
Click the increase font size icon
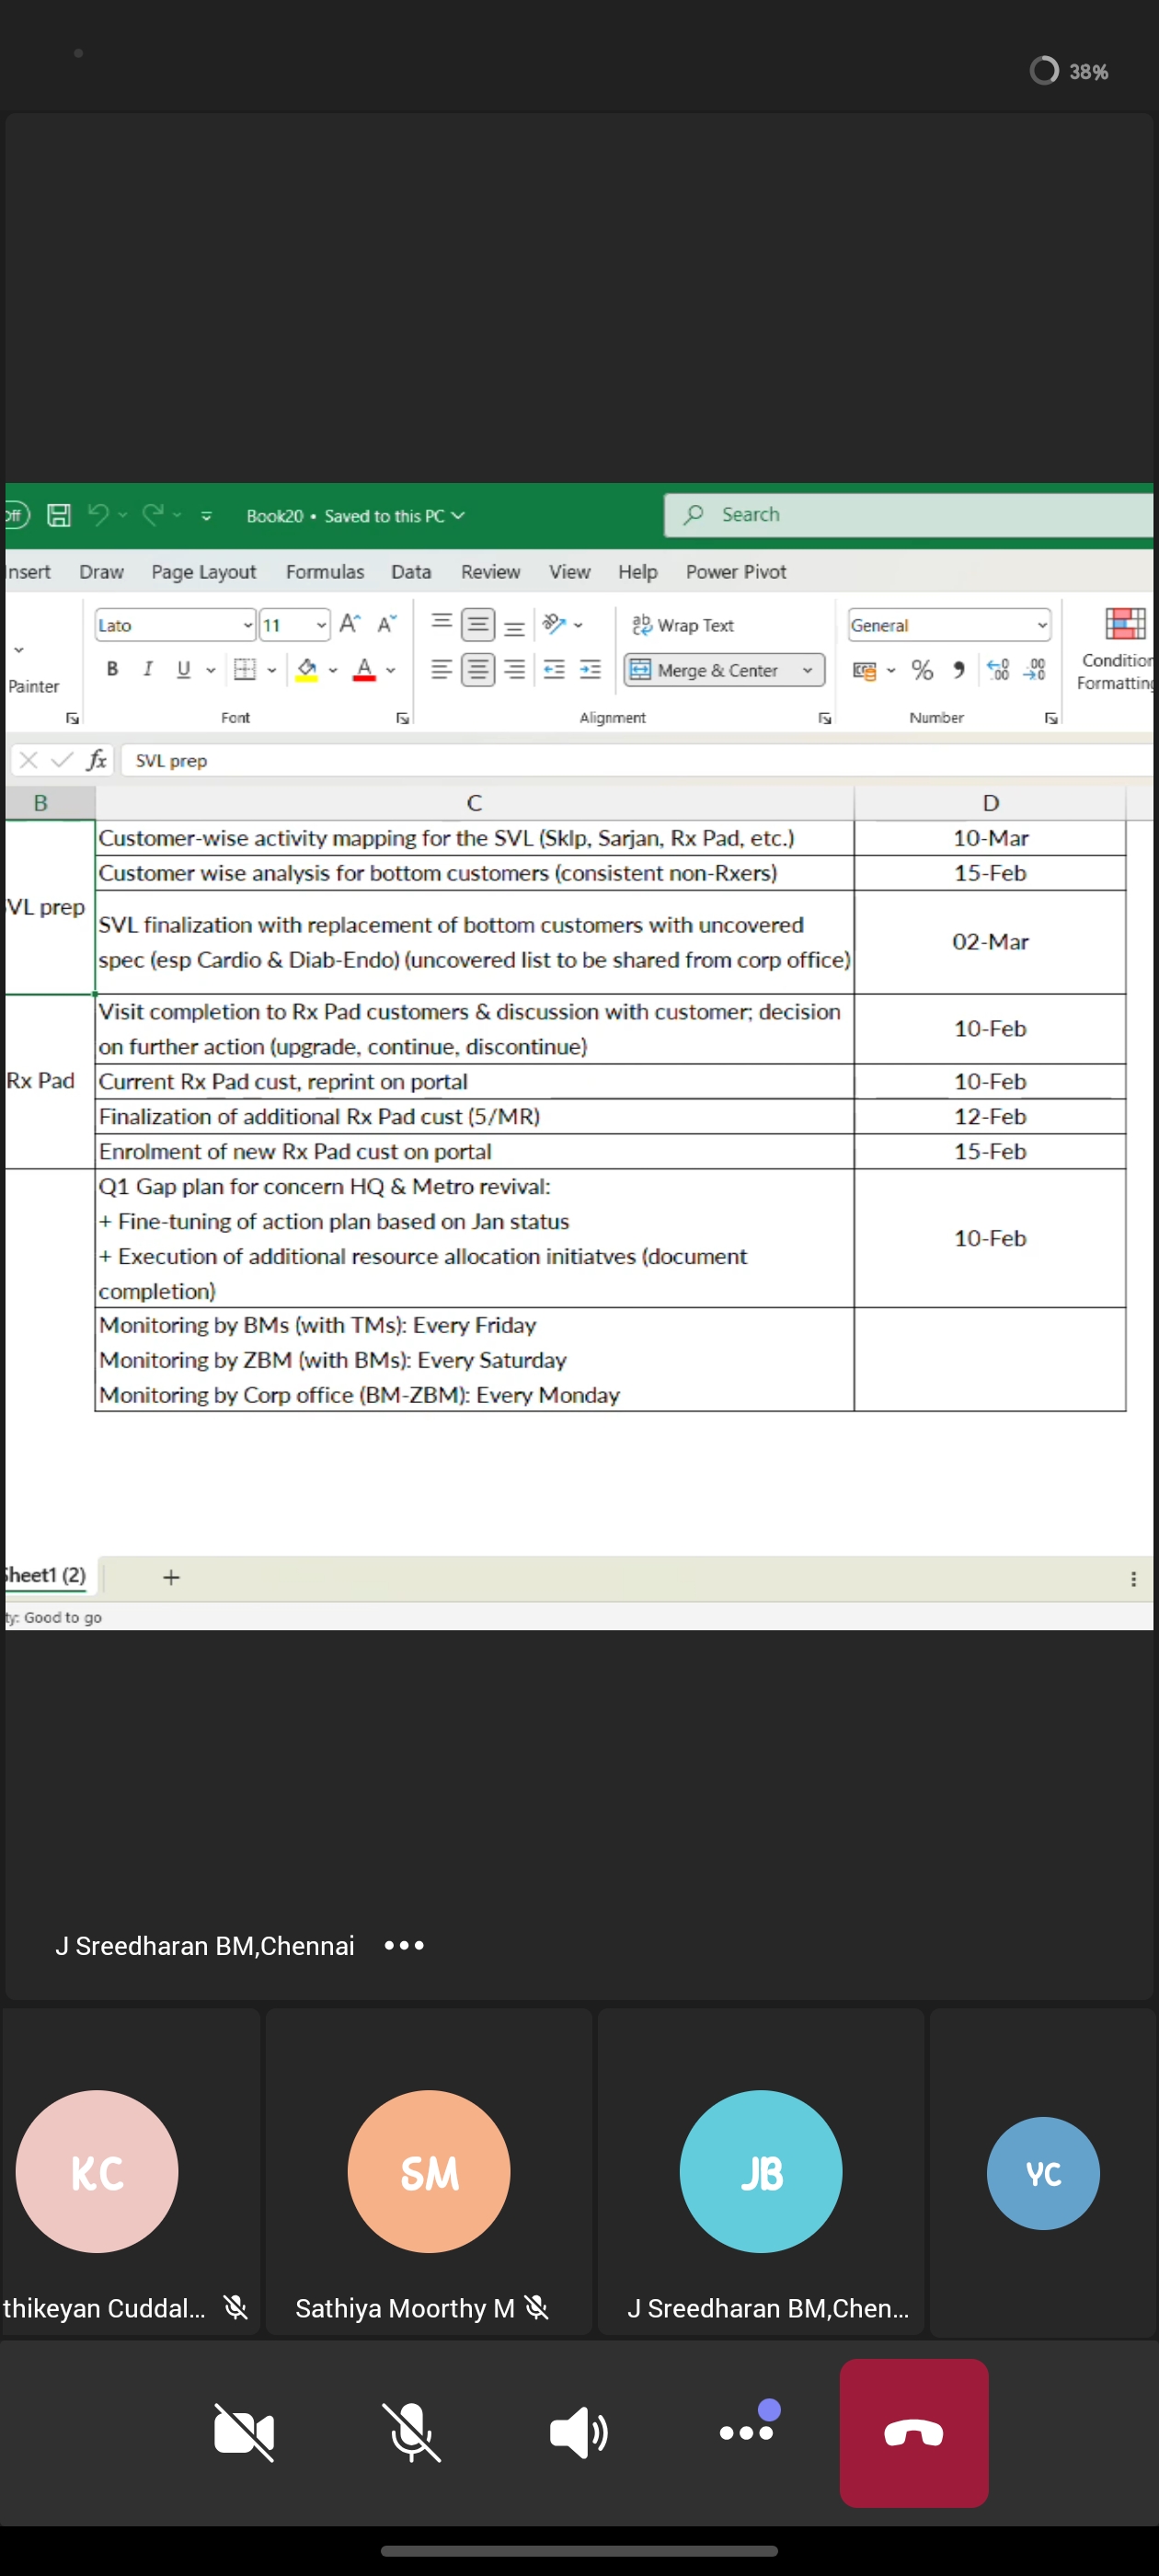[349, 624]
